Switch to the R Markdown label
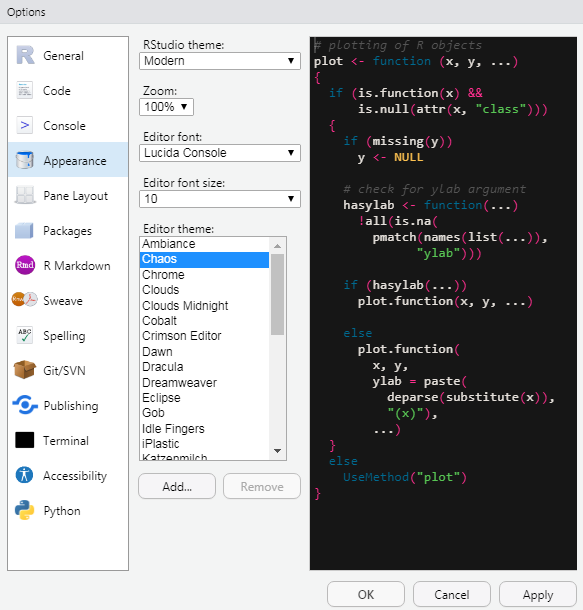Image resolution: width=583 pixels, height=610 pixels. (x=77, y=266)
